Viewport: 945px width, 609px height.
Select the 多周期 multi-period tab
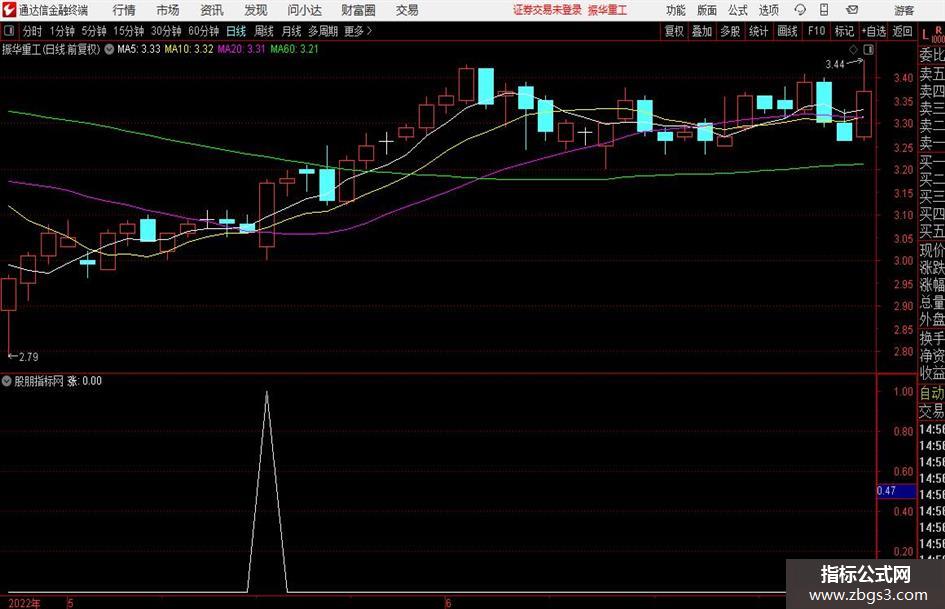coord(323,31)
